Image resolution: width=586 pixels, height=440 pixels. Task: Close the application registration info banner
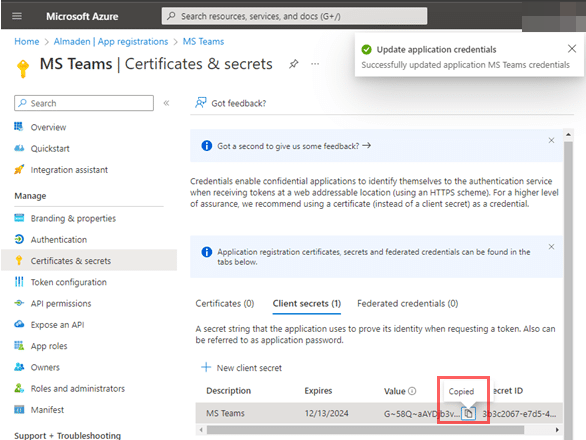[551, 247]
